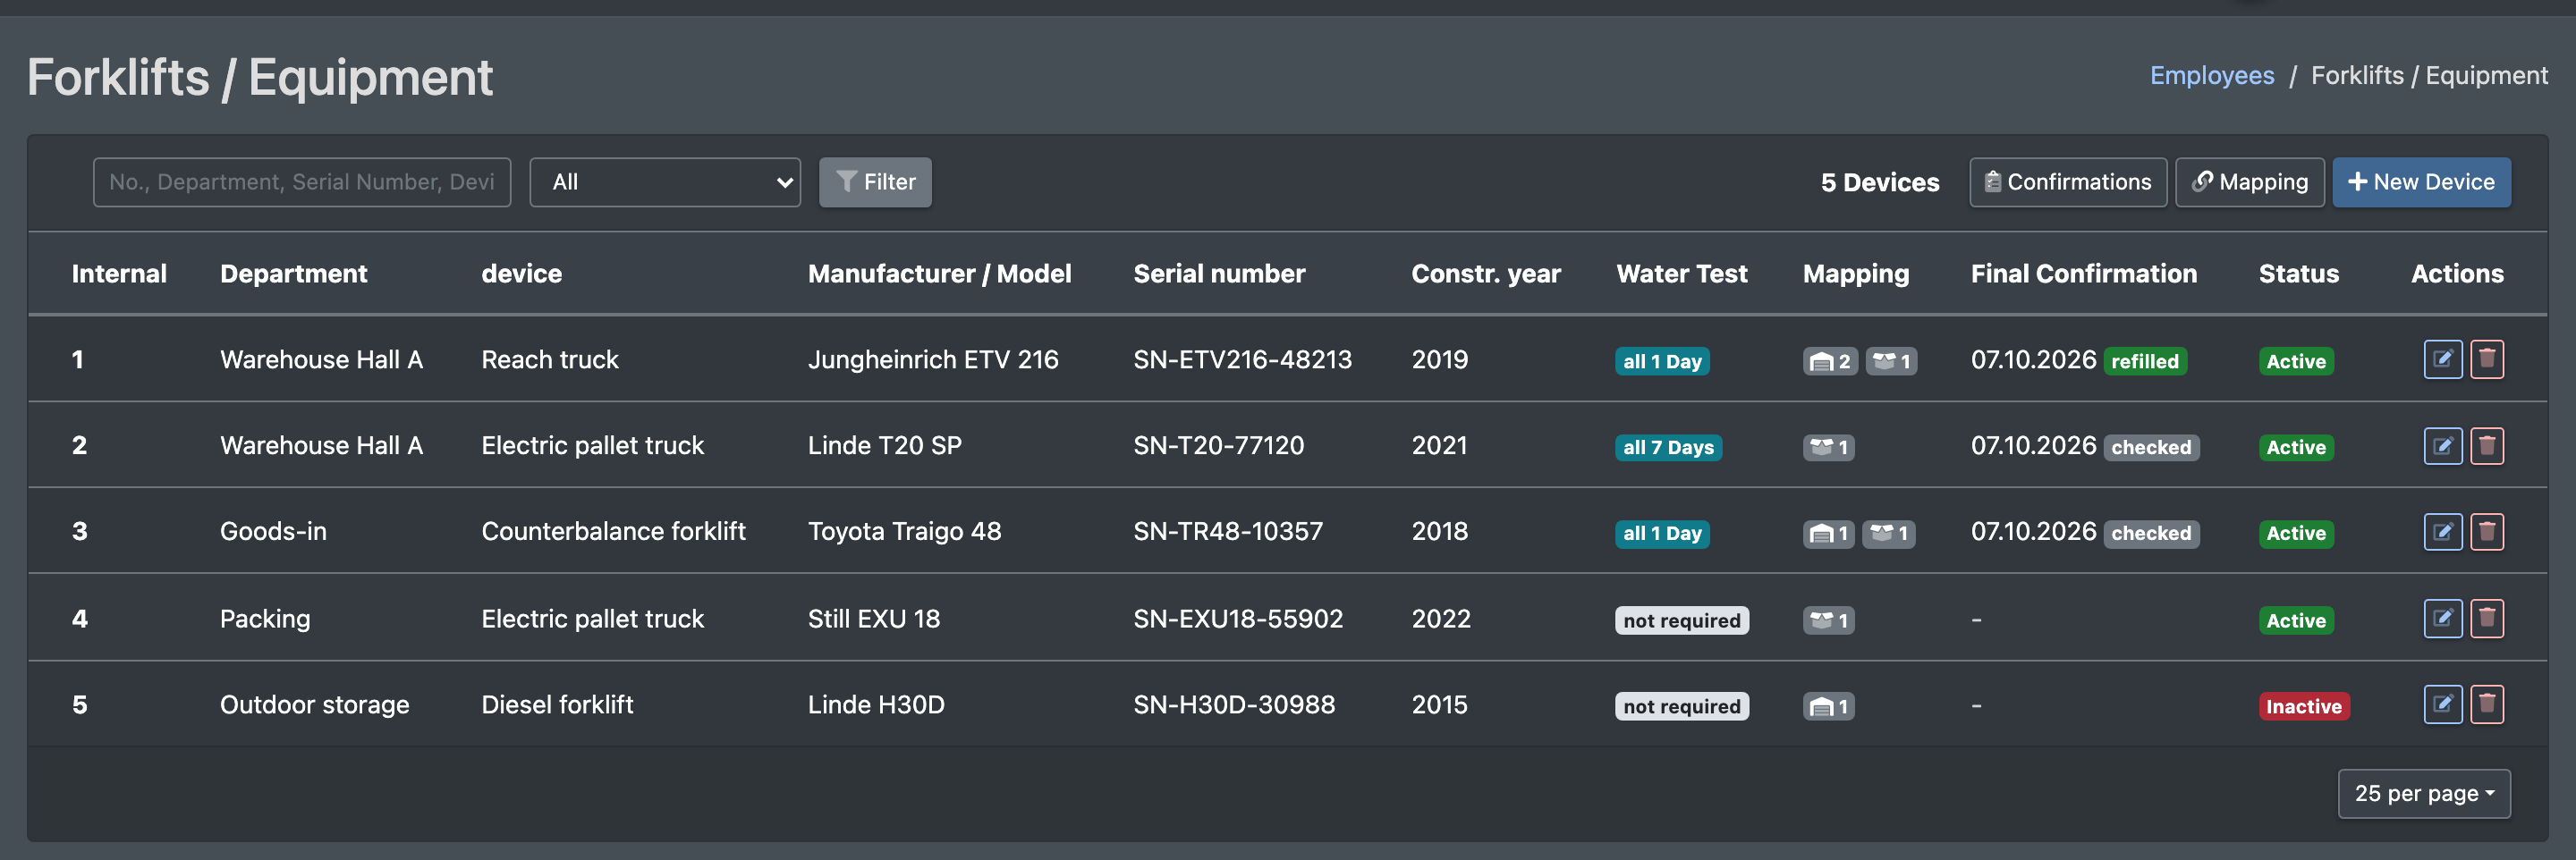Open the All status filter dropdown
The image size is (2576, 860).
click(665, 182)
